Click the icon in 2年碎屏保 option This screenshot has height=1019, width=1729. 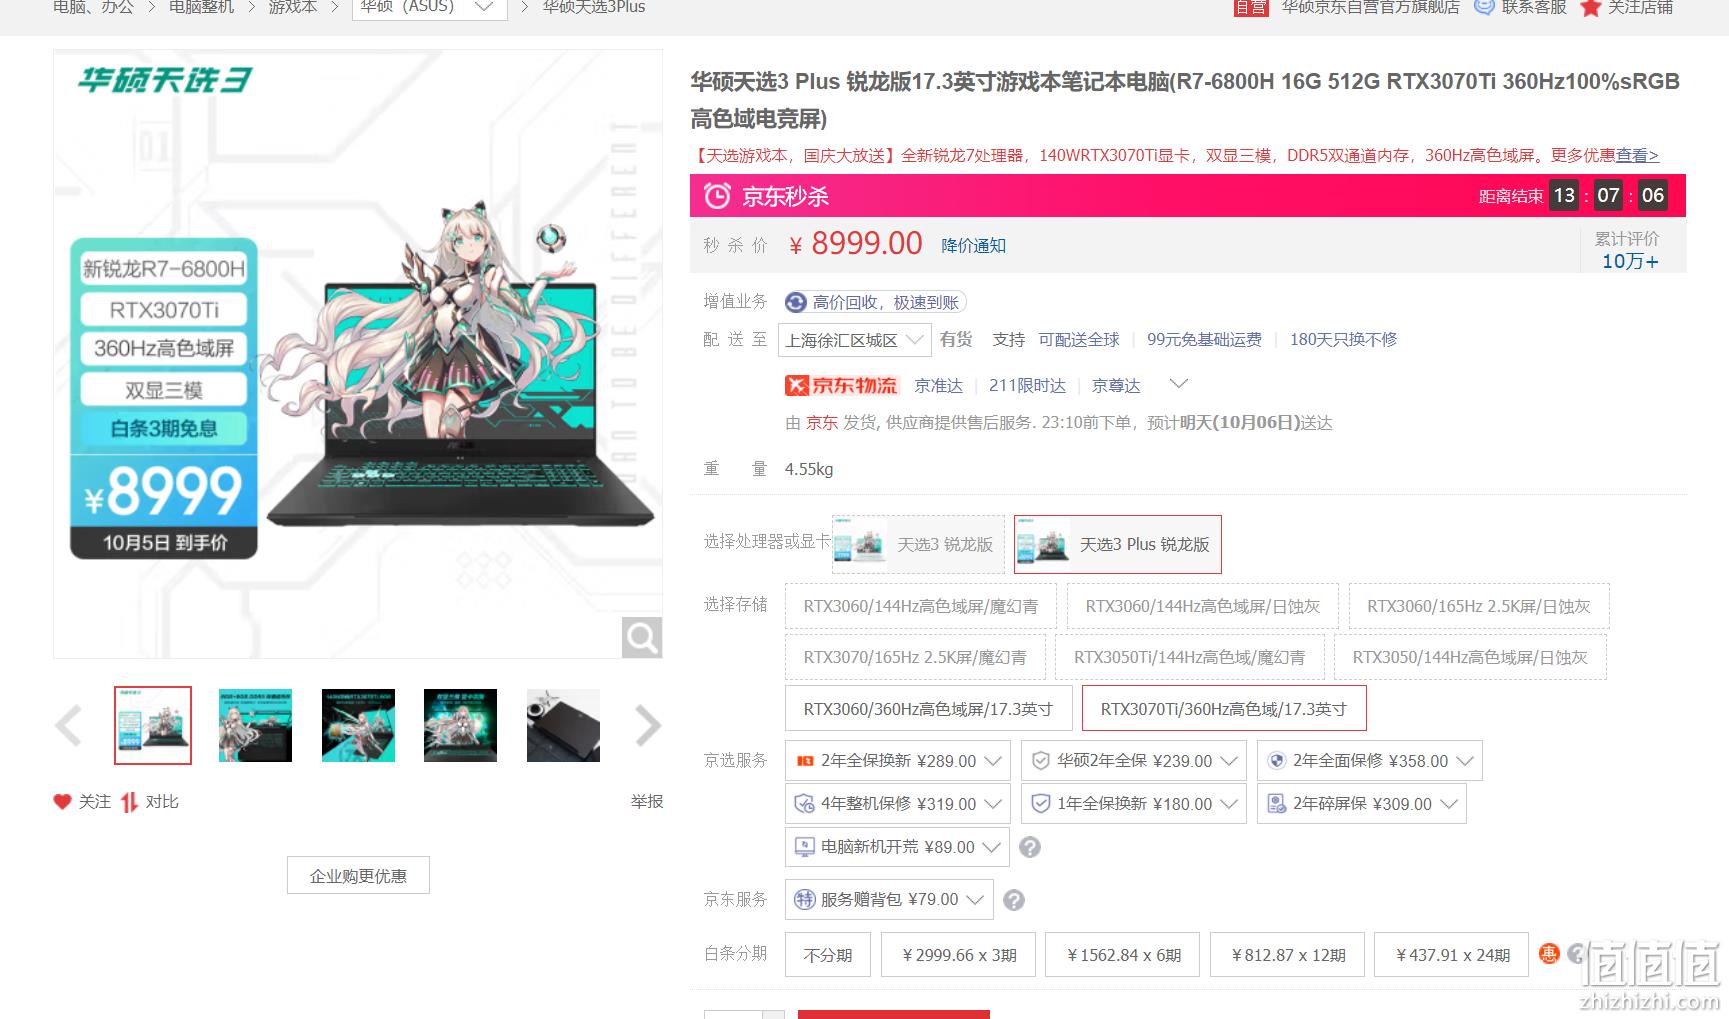pyautogui.click(x=1276, y=804)
